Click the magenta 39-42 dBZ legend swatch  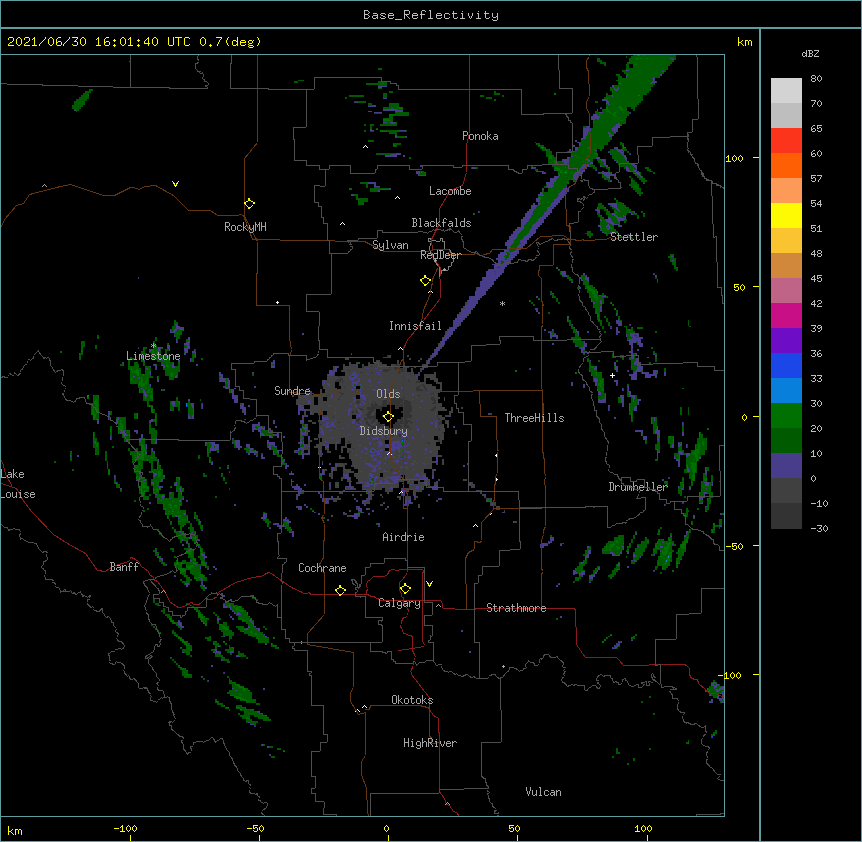[x=786, y=315]
